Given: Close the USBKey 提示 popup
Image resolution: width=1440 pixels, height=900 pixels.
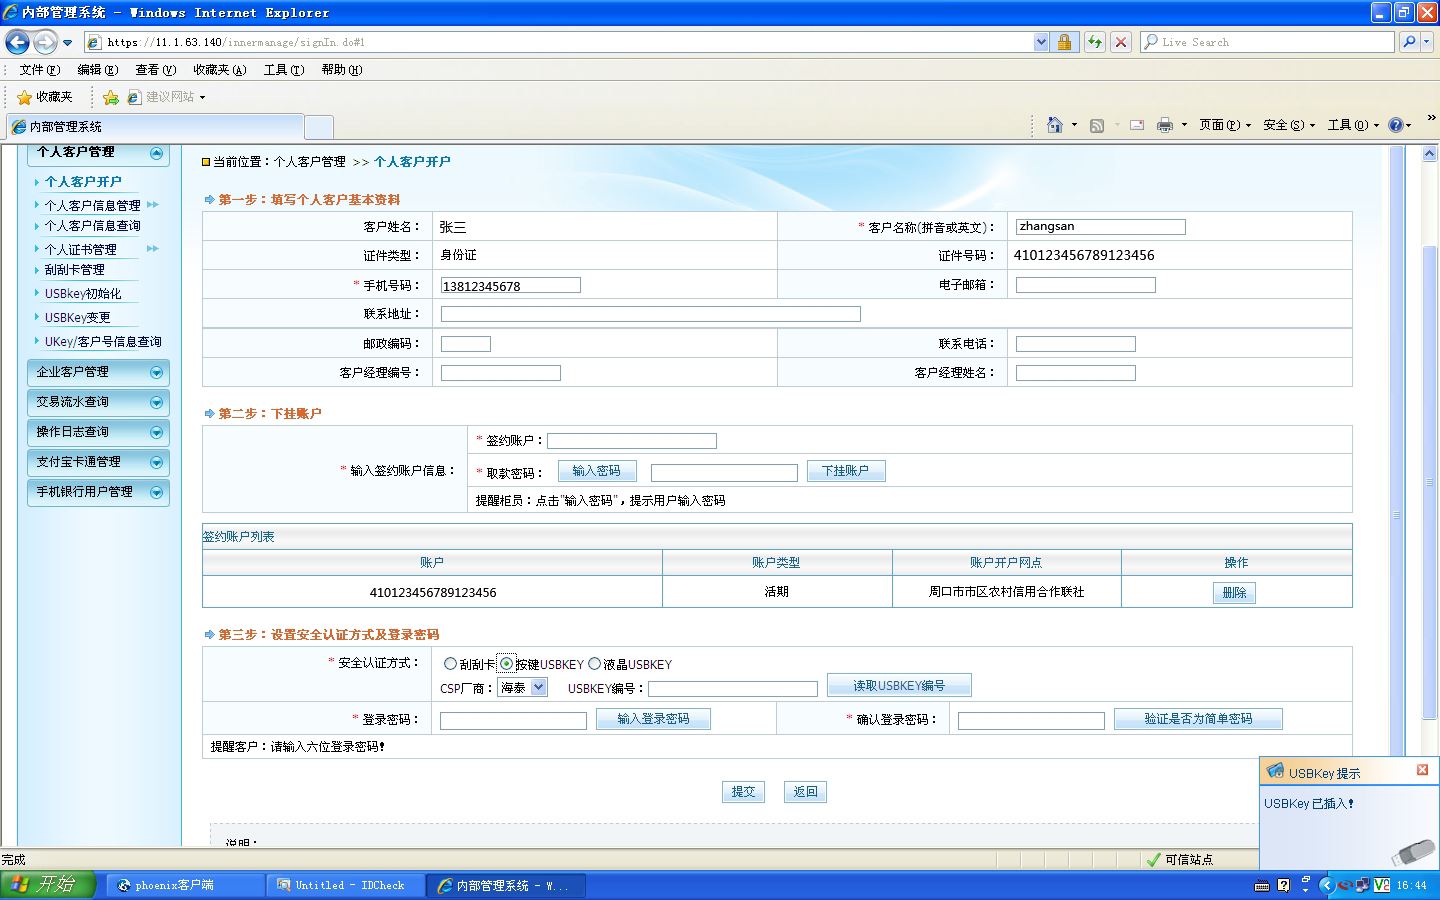Looking at the screenshot, I should (1422, 770).
